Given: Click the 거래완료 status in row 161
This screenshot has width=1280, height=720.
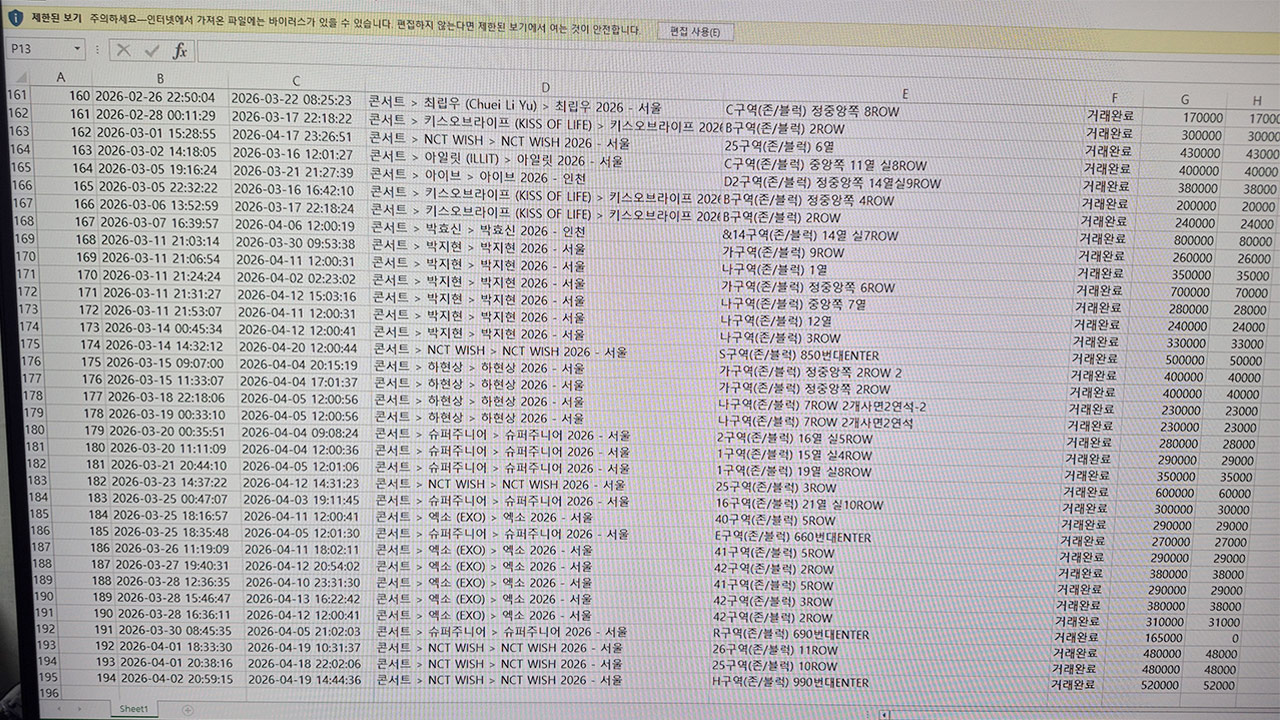Looking at the screenshot, I should point(1109,115).
